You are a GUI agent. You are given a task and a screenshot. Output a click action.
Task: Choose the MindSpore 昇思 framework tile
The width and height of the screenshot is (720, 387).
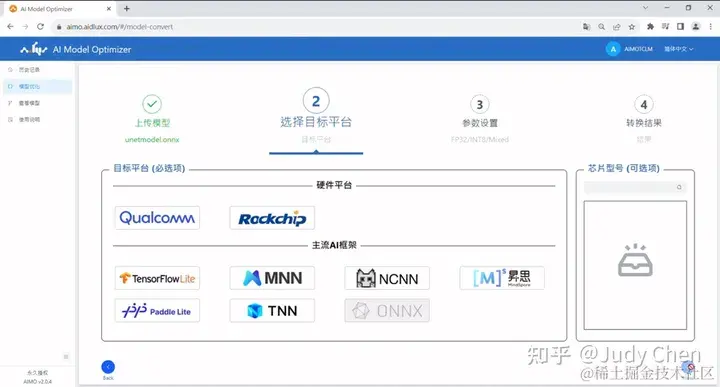(502, 278)
